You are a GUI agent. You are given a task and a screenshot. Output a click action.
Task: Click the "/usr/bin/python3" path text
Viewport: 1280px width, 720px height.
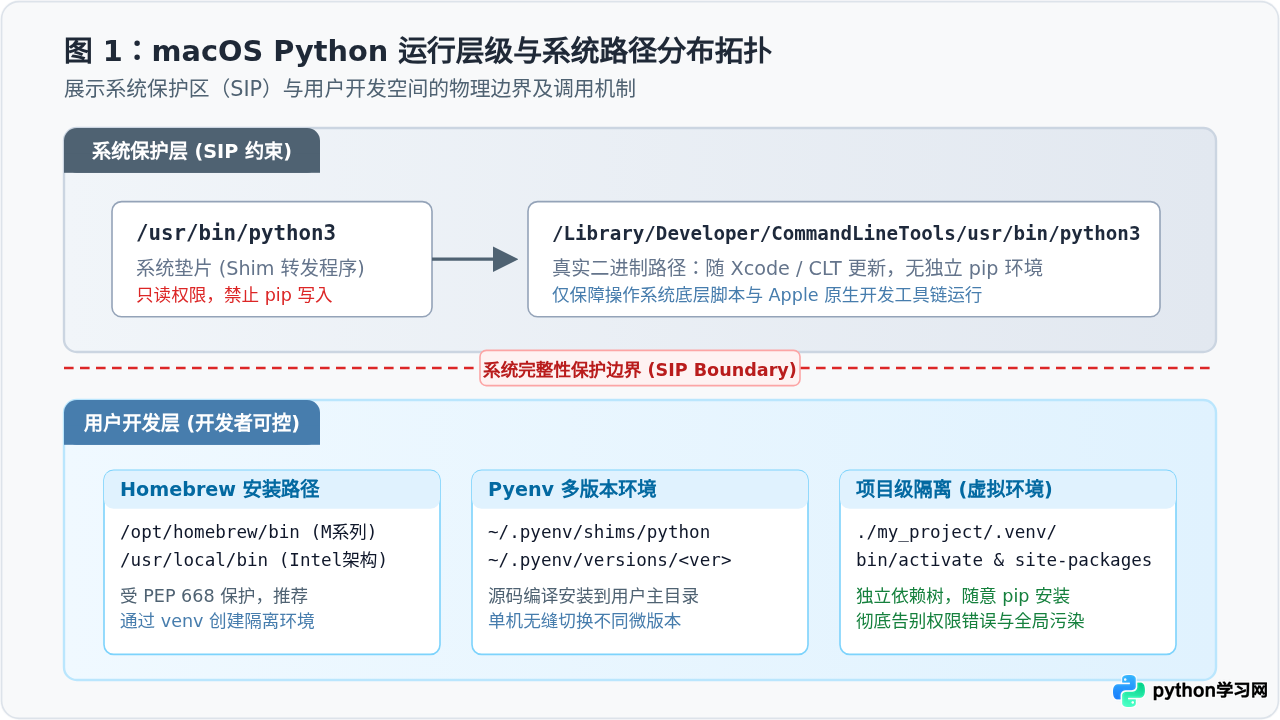click(x=236, y=233)
